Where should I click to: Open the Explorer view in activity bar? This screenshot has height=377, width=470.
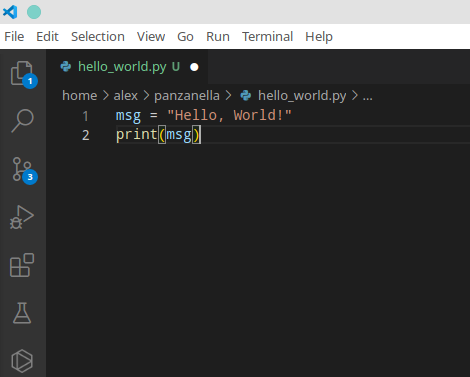(22, 73)
